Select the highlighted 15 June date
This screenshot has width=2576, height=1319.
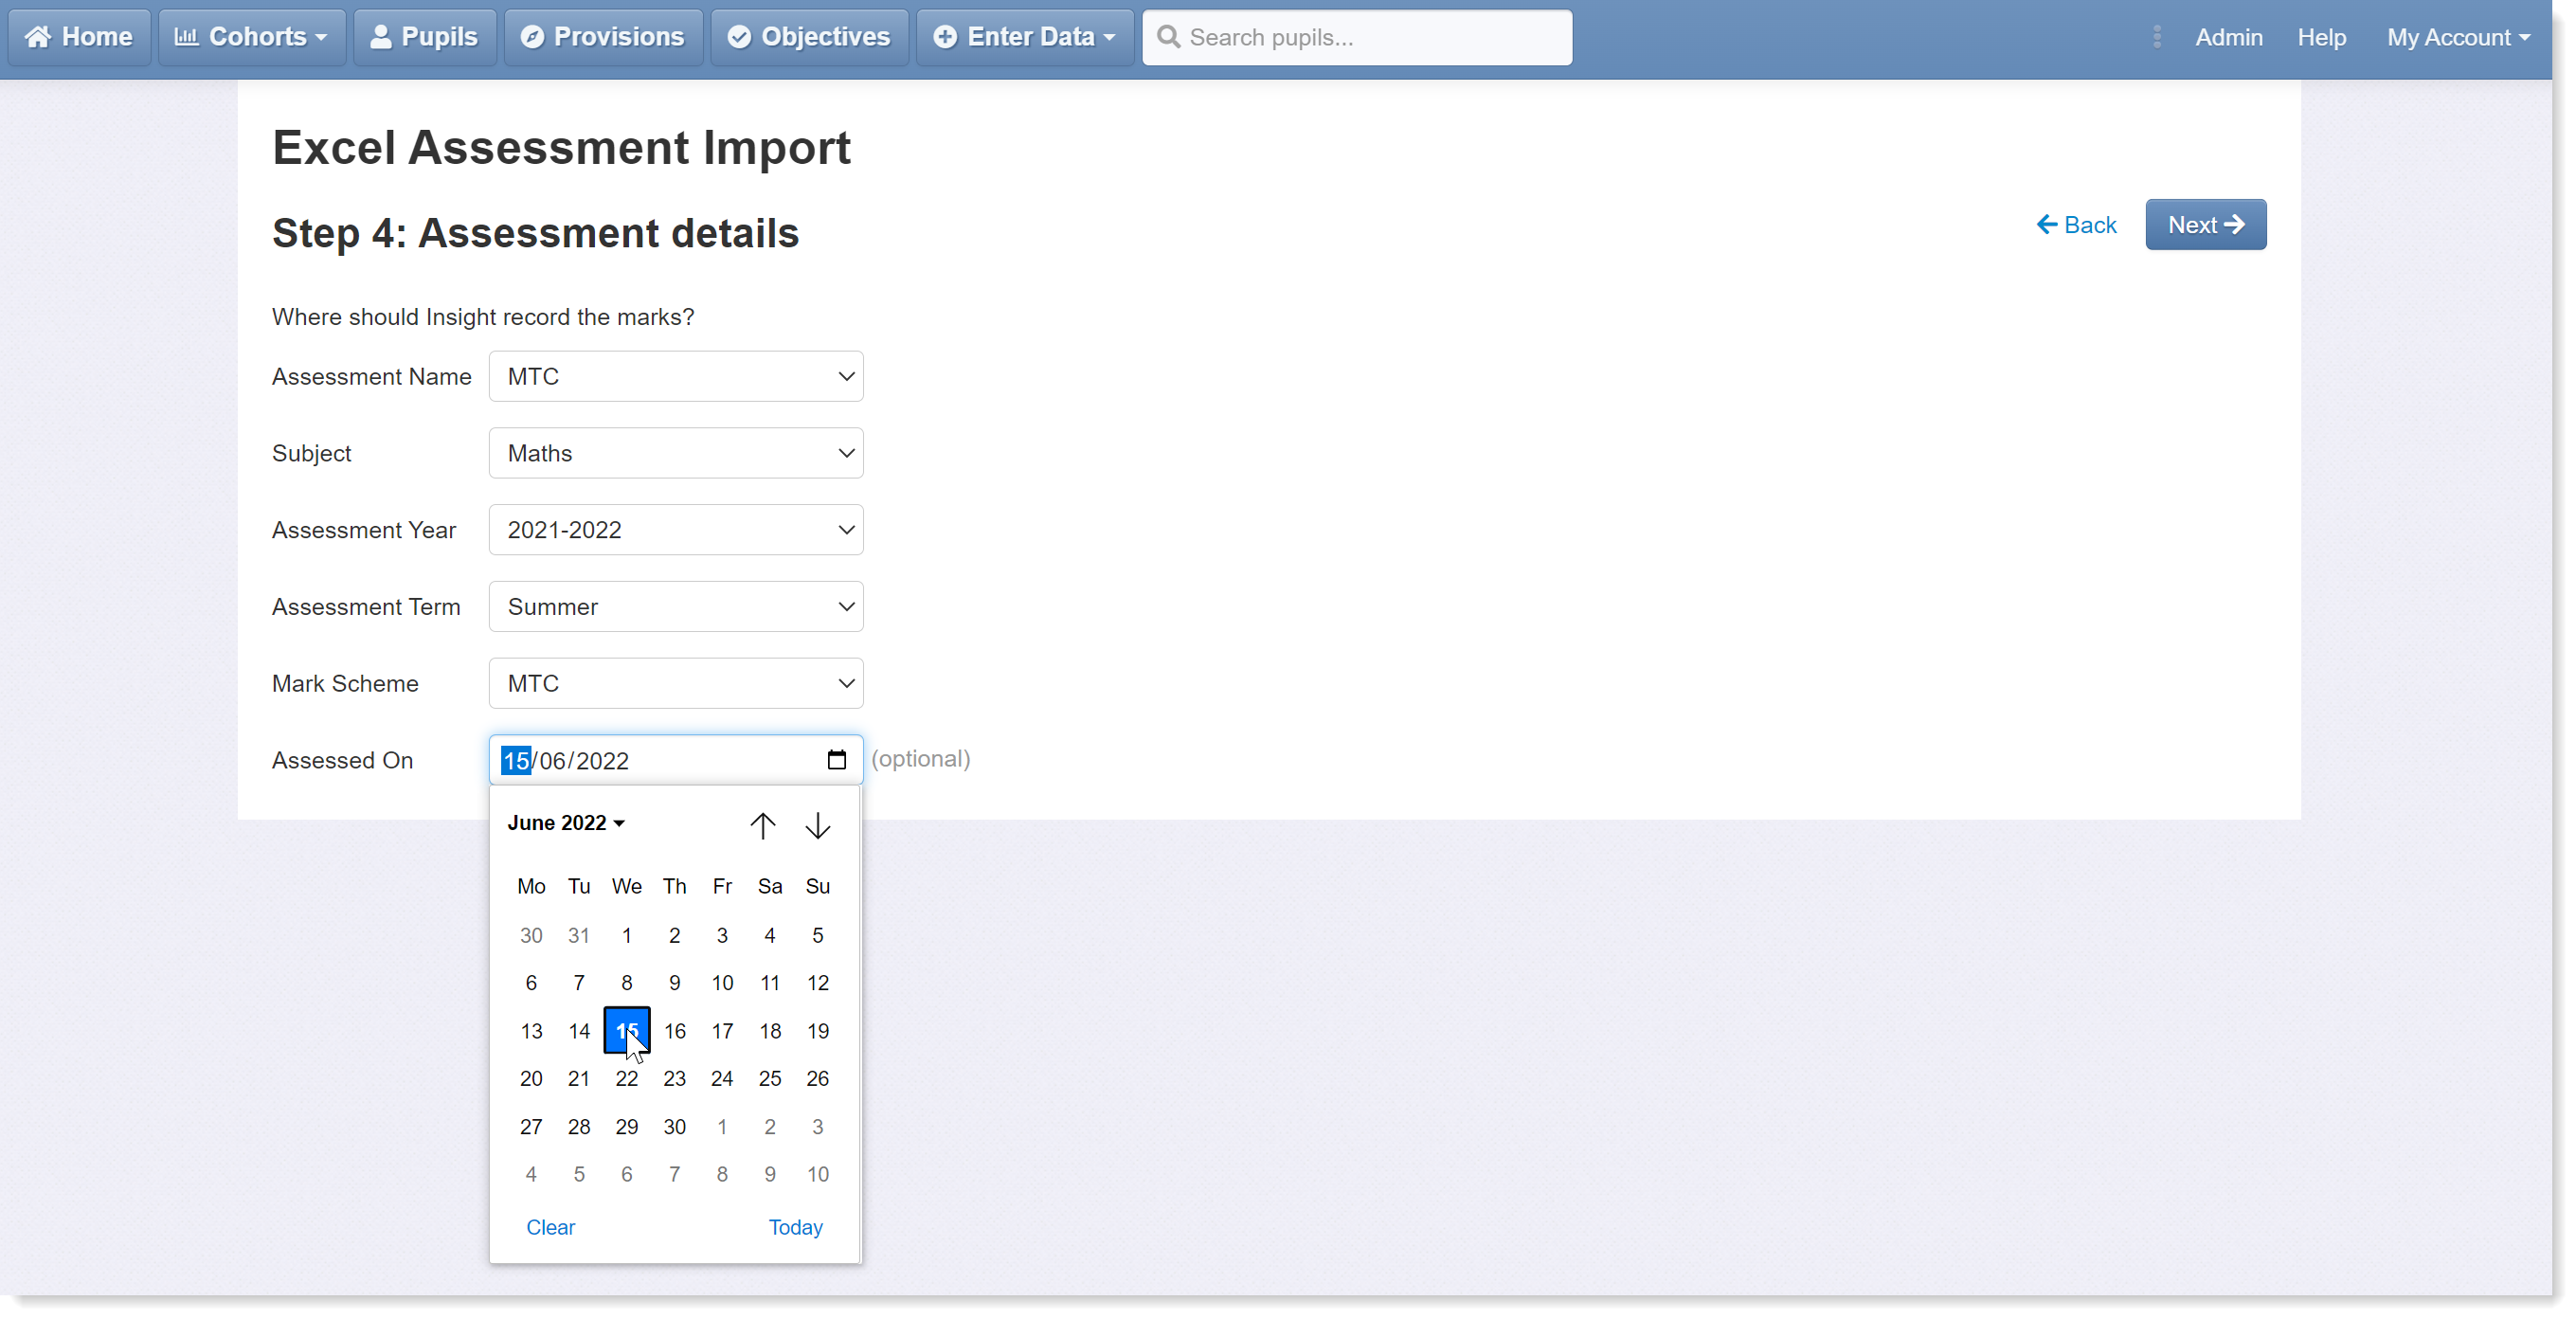627,1030
